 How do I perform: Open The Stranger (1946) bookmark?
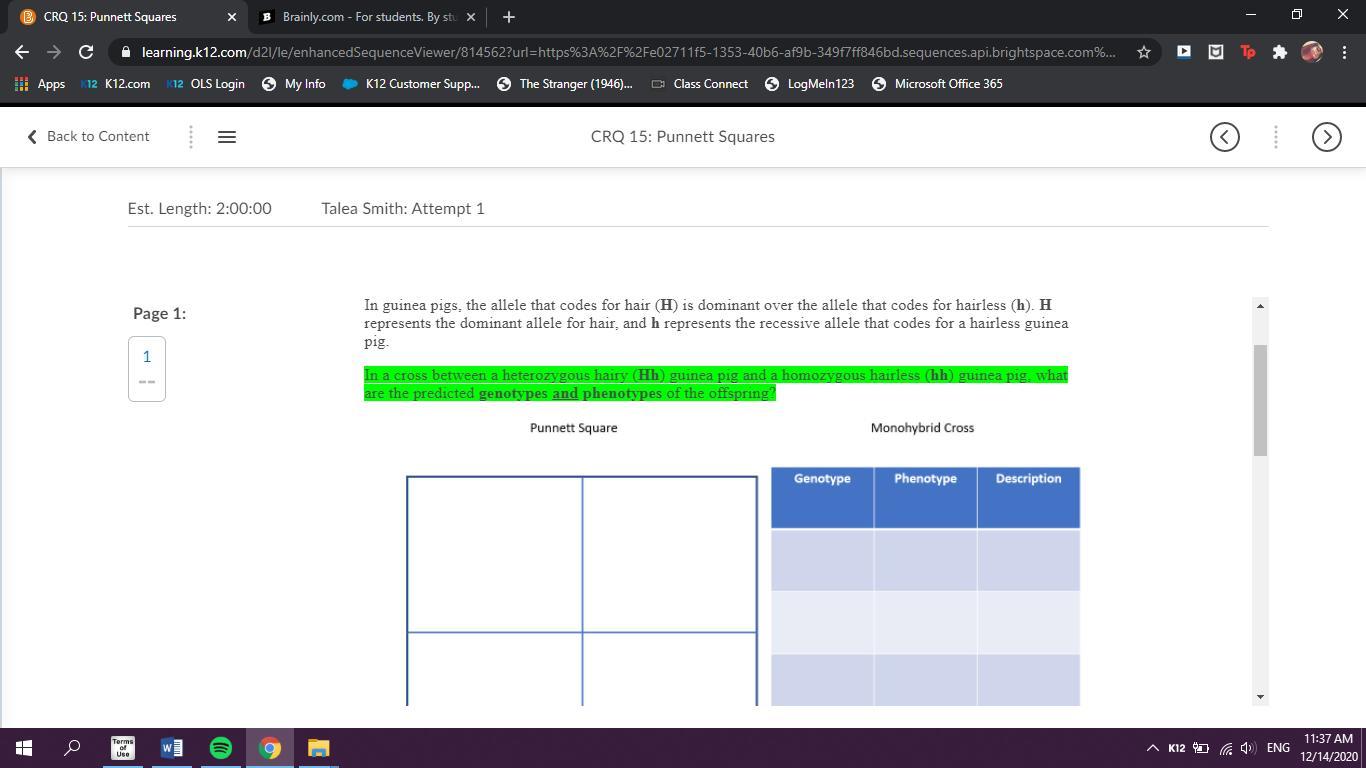(x=565, y=84)
